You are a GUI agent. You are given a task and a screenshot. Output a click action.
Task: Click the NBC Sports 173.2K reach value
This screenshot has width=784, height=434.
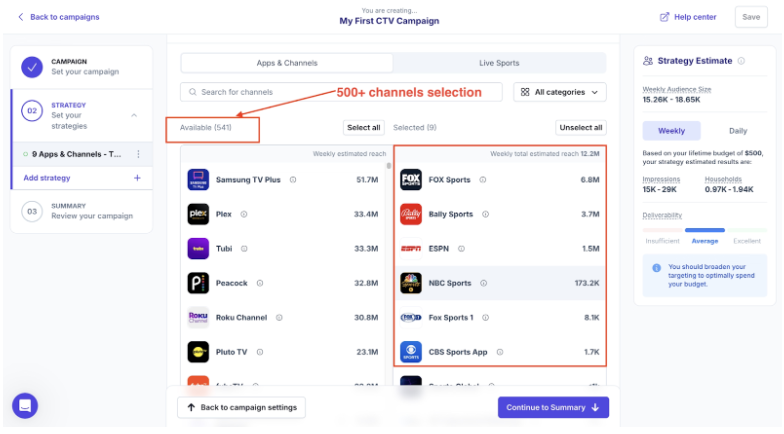[586, 283]
